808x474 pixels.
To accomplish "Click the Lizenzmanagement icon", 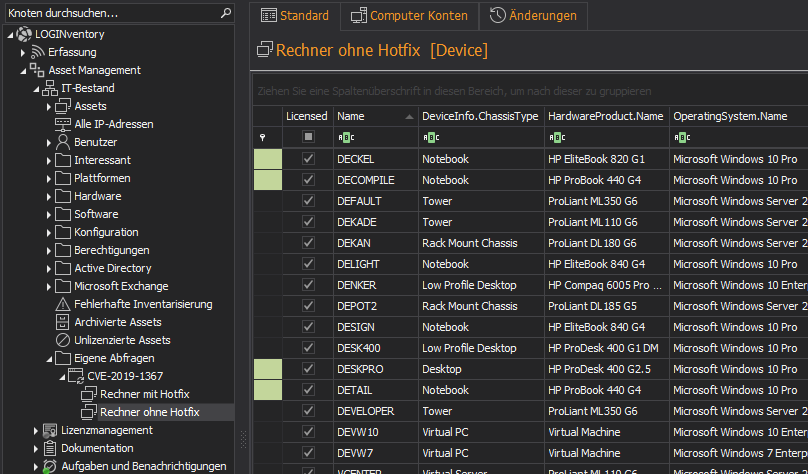I will [49, 431].
